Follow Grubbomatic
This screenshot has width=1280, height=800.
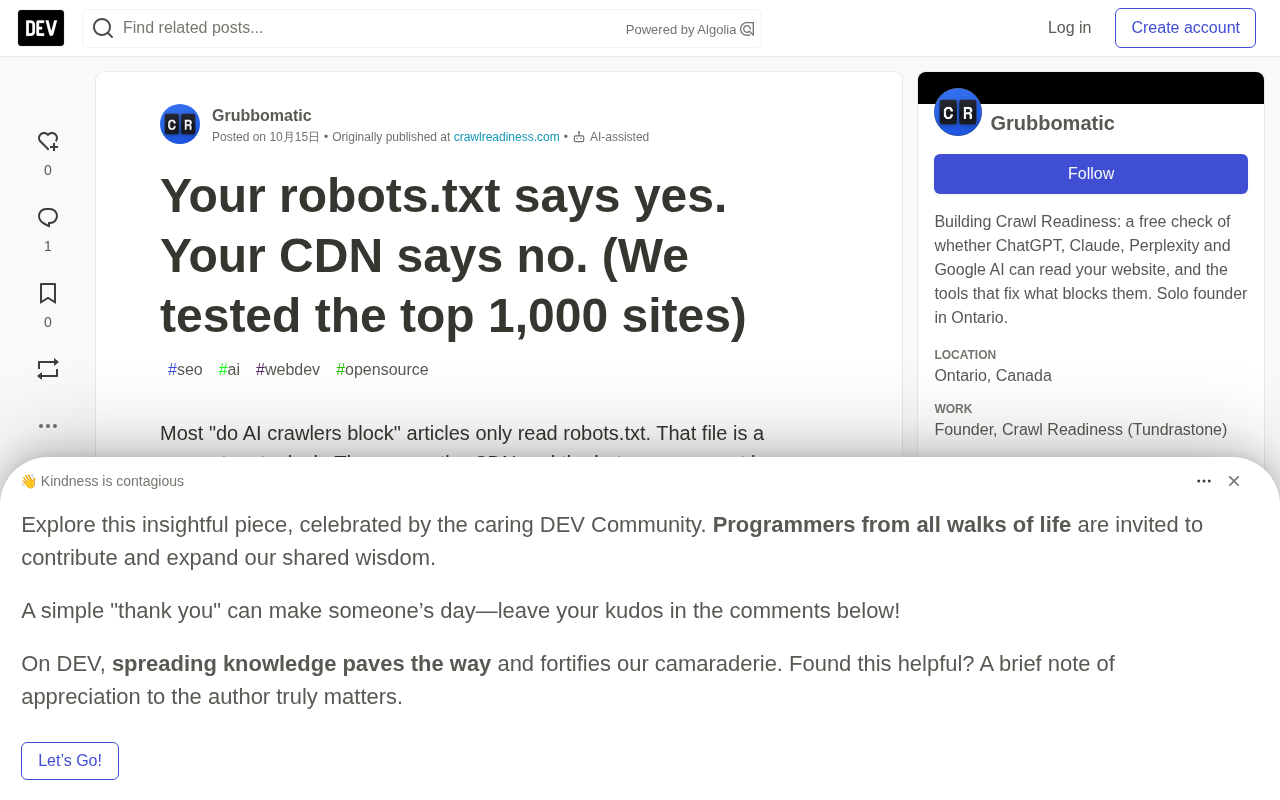(1091, 174)
